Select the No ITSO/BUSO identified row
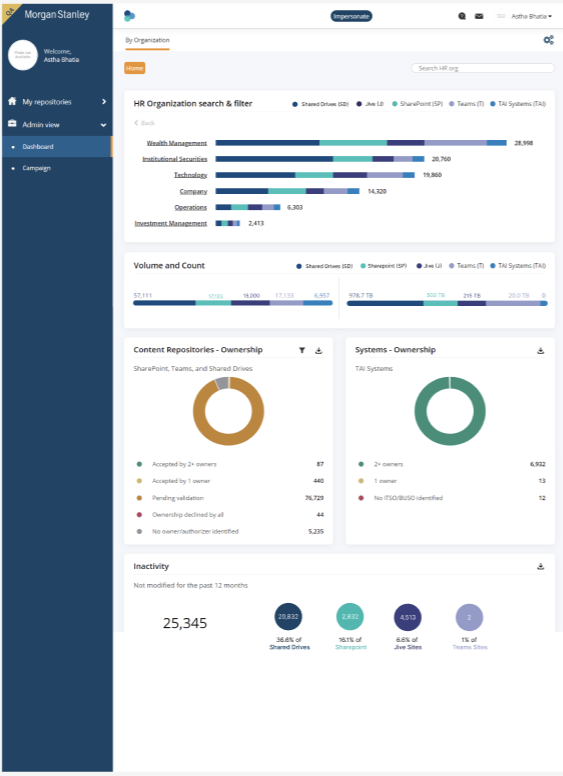The width and height of the screenshot is (563, 776). (x=451, y=498)
